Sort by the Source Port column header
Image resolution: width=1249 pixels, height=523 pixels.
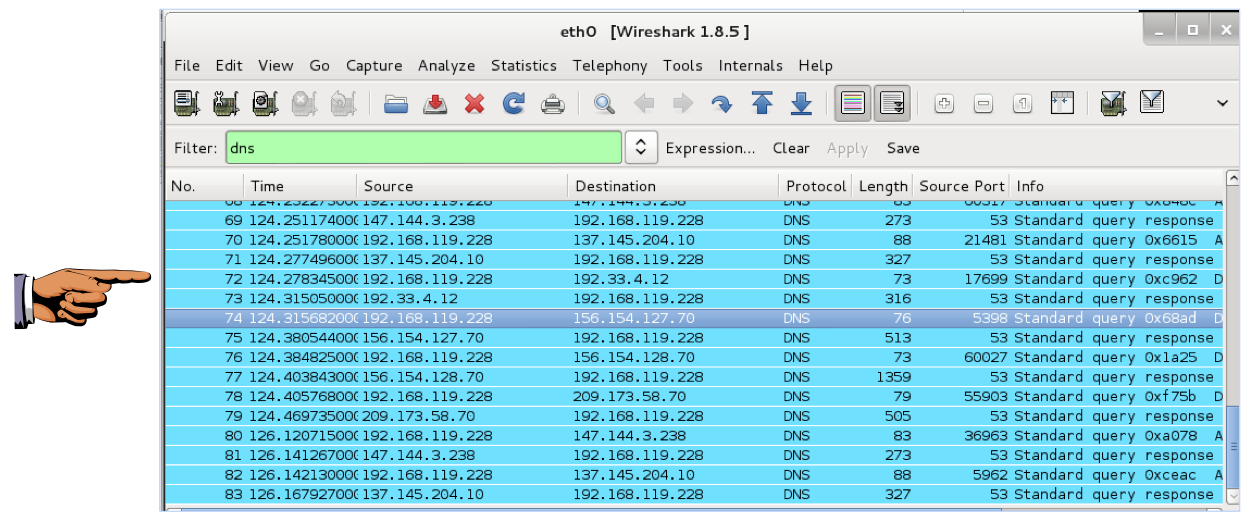tap(961, 186)
